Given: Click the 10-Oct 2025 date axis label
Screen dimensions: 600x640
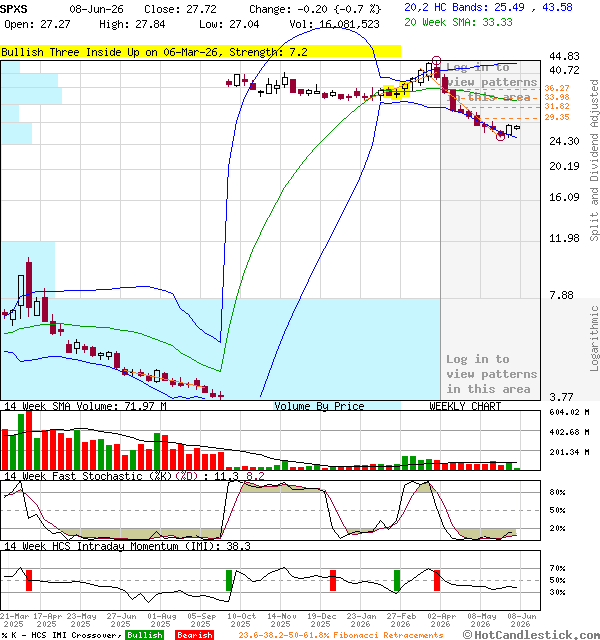Looking at the screenshot, I should pos(241,620).
